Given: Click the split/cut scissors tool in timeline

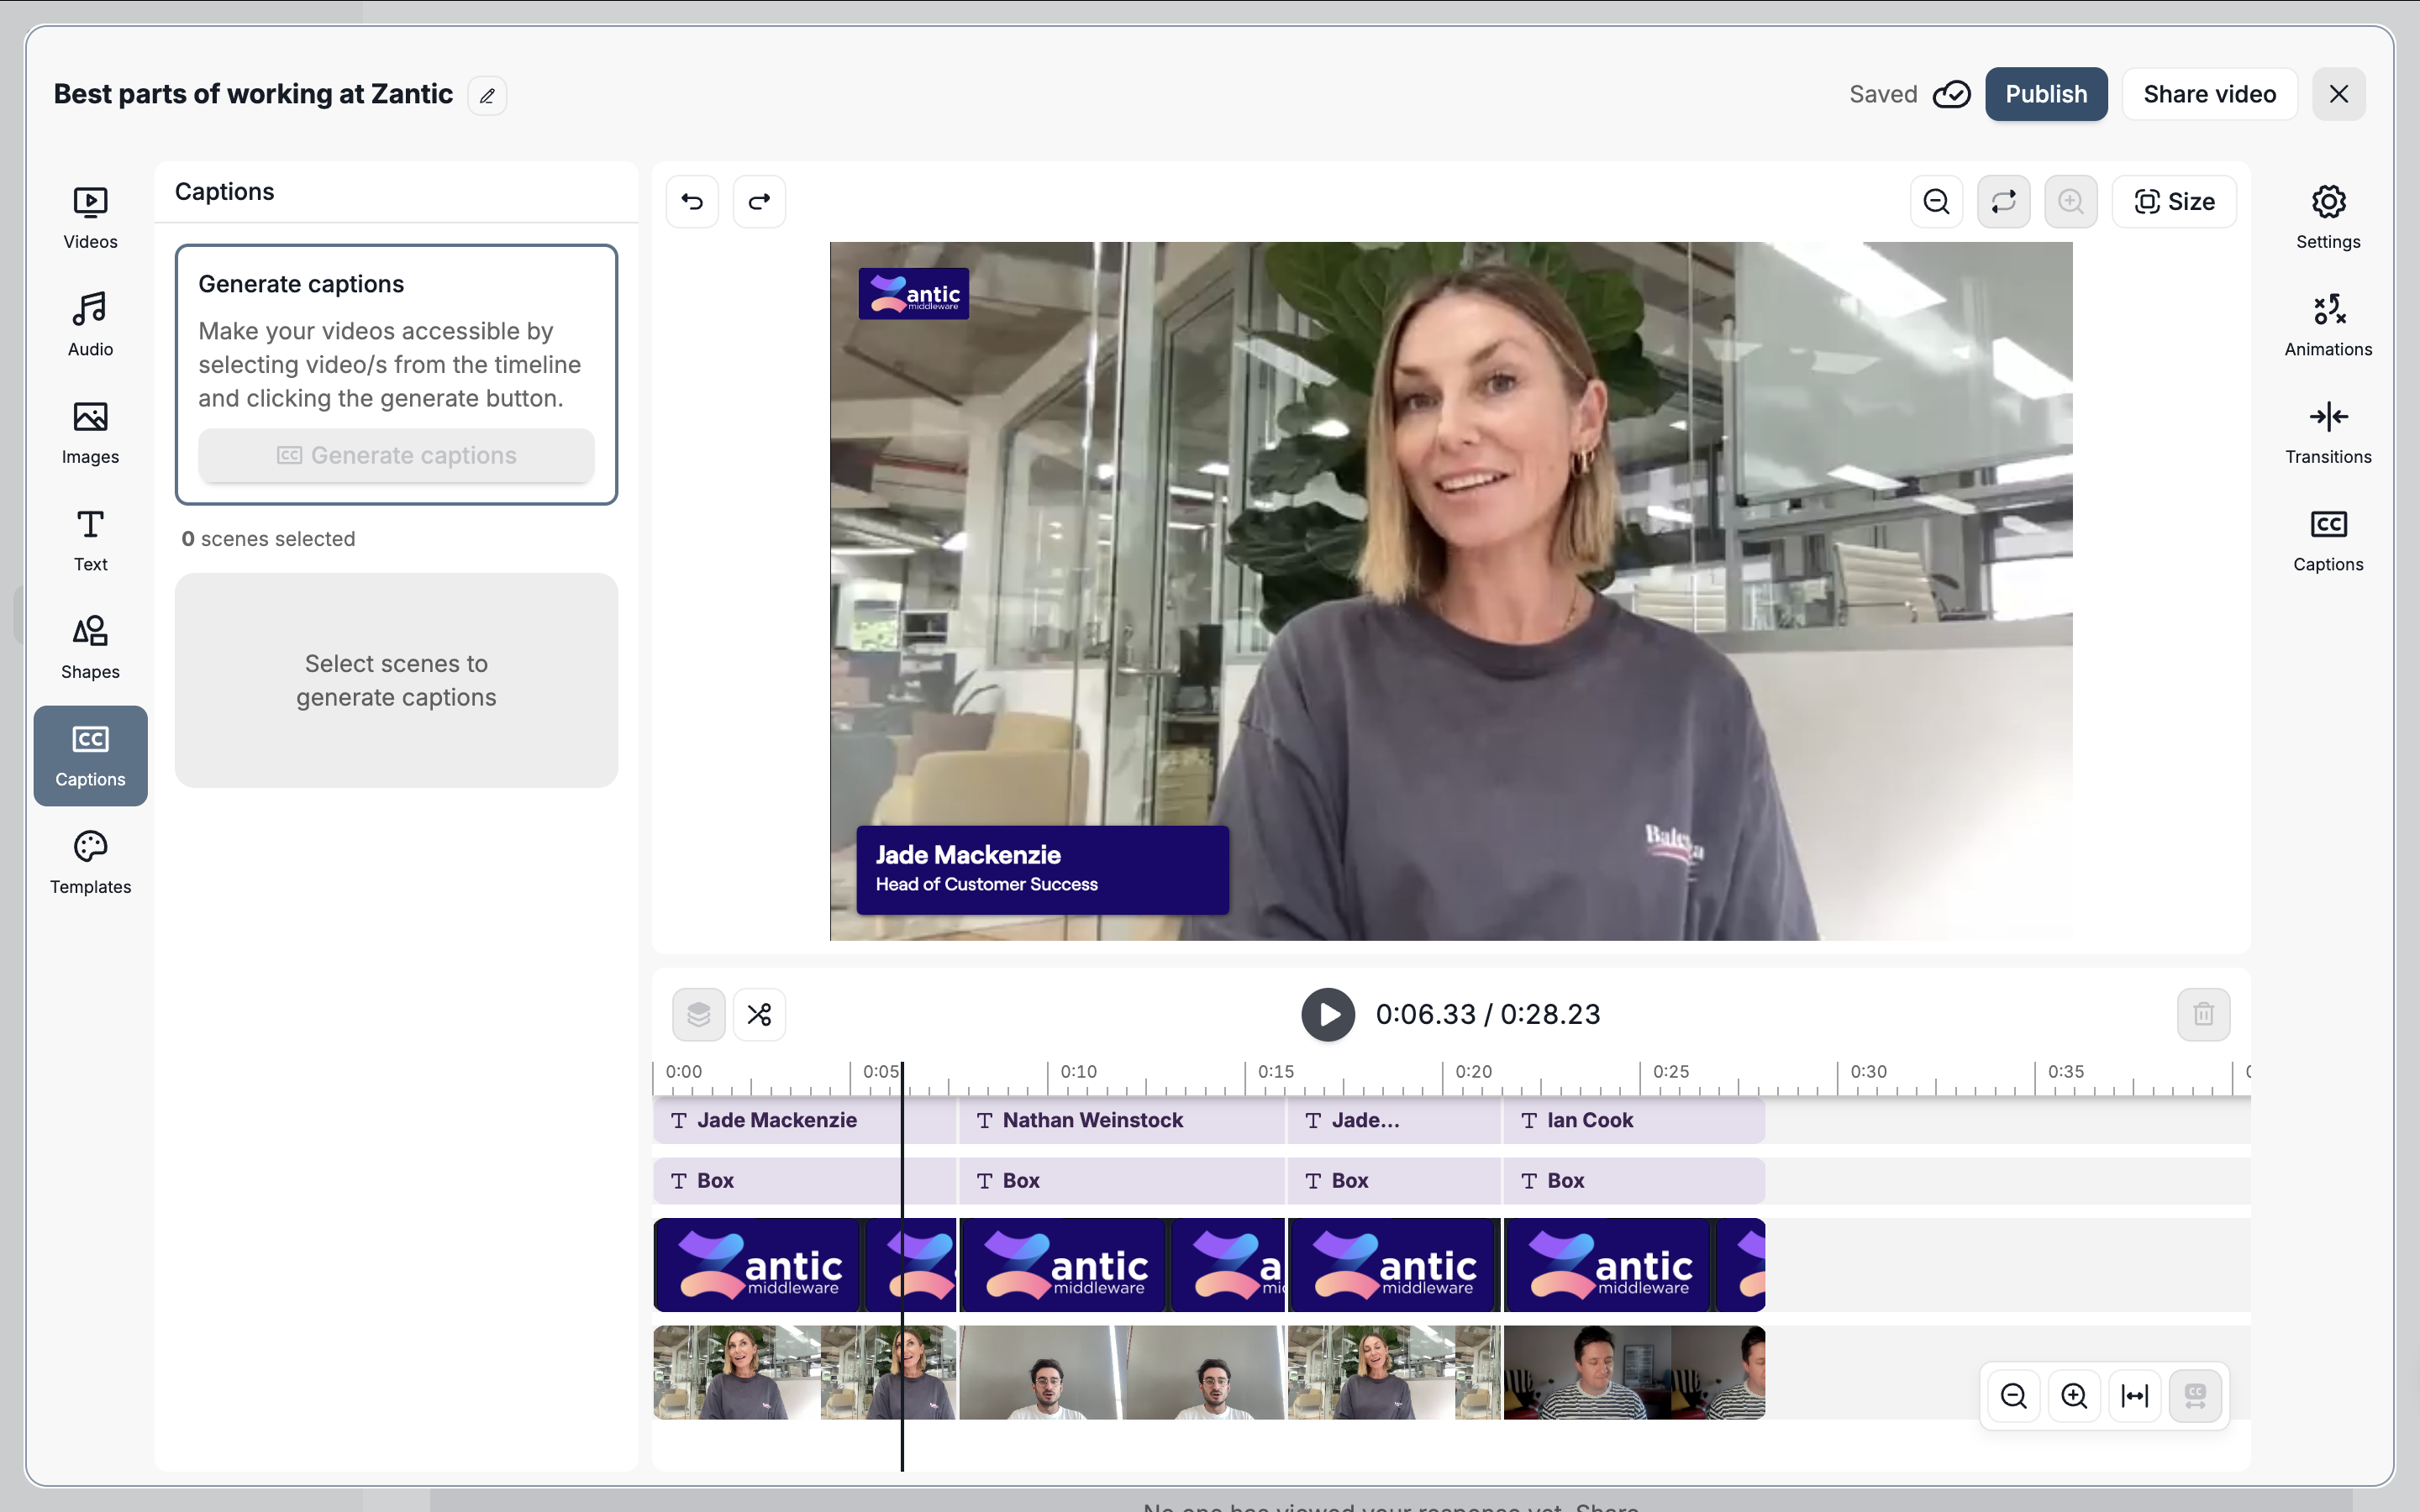Looking at the screenshot, I should coord(759,1014).
